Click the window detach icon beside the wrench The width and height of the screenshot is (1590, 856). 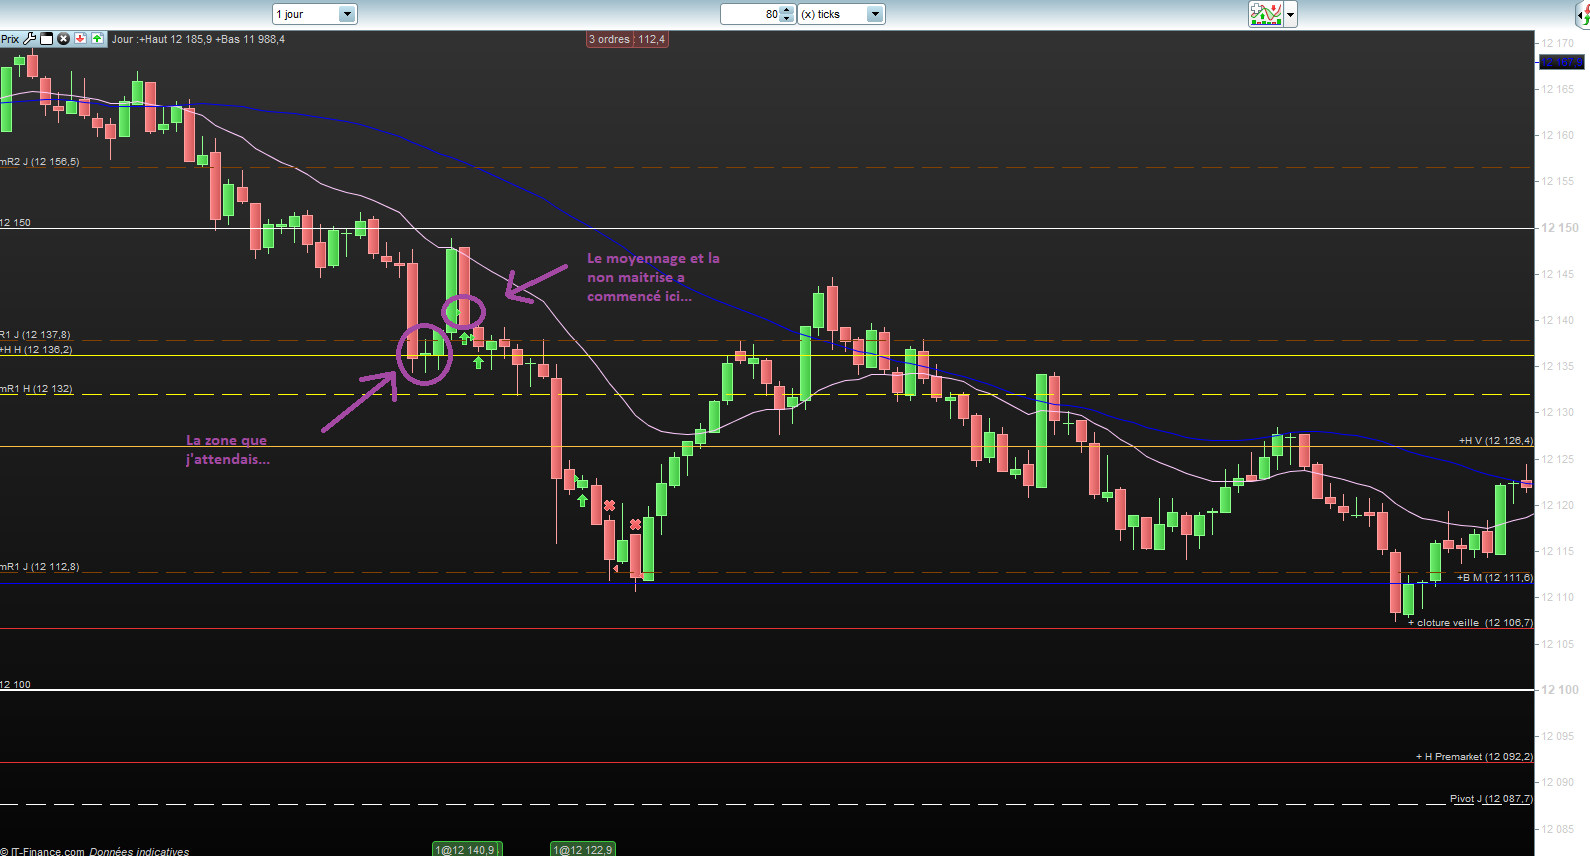pyautogui.click(x=47, y=39)
